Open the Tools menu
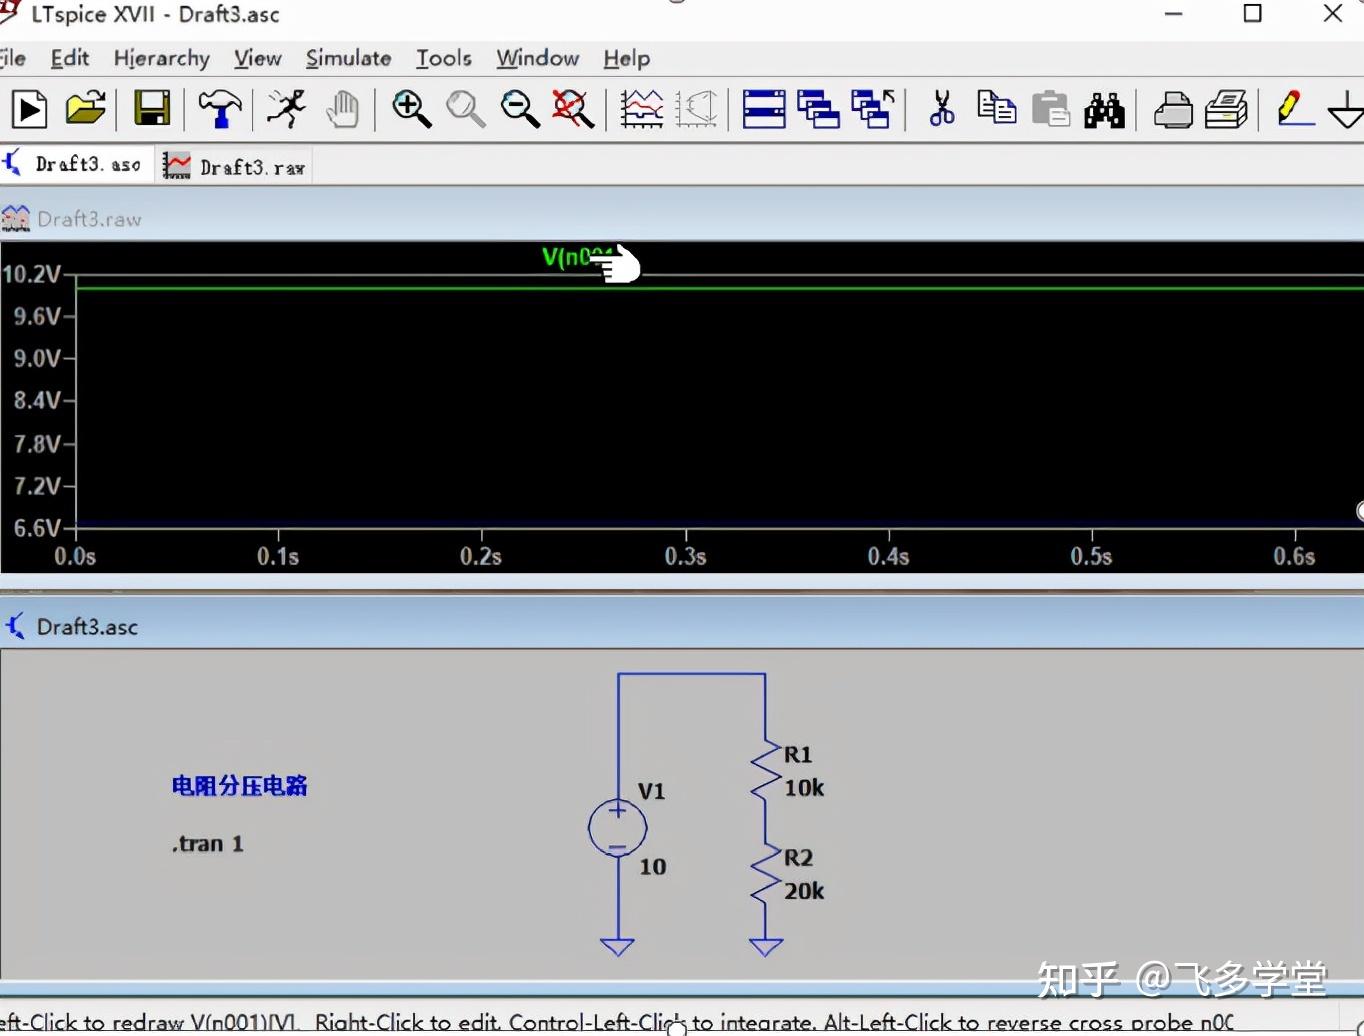1364x1036 pixels. click(x=443, y=58)
